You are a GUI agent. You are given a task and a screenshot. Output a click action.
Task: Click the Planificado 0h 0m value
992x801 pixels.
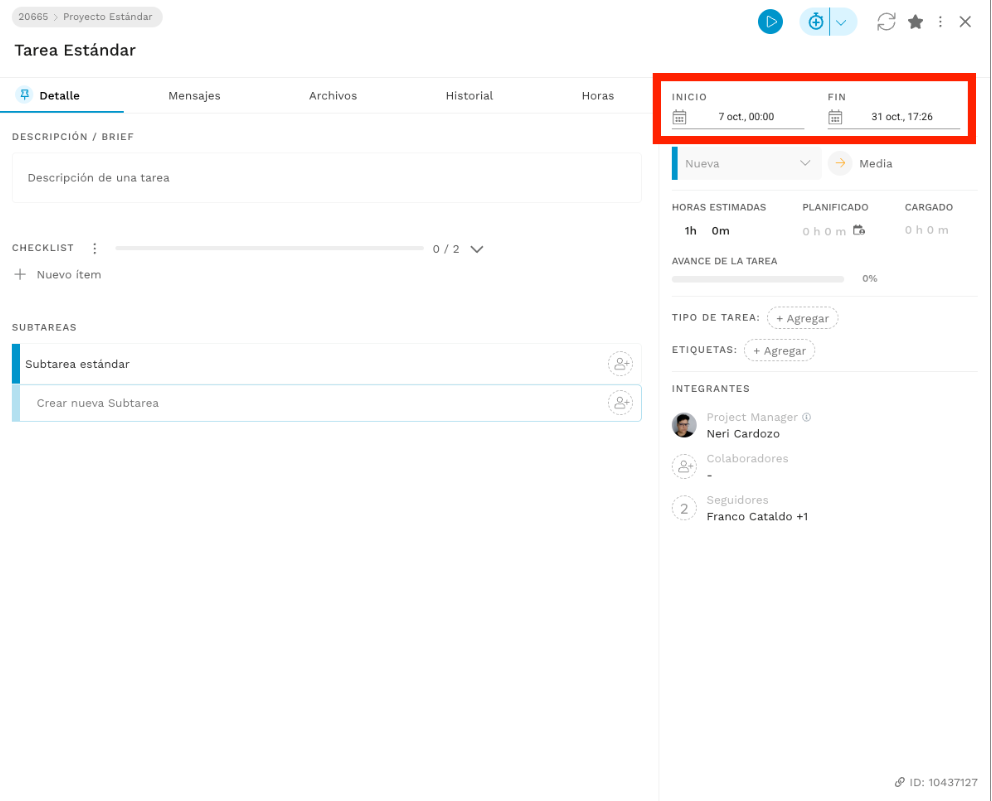click(824, 232)
